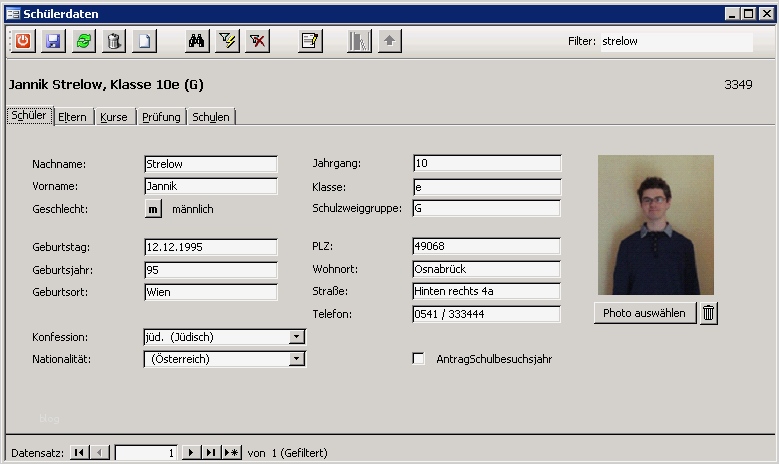Click the heading Jannik Strelow, Klasse 10e (G)
This screenshot has width=779, height=464.
[106, 84]
